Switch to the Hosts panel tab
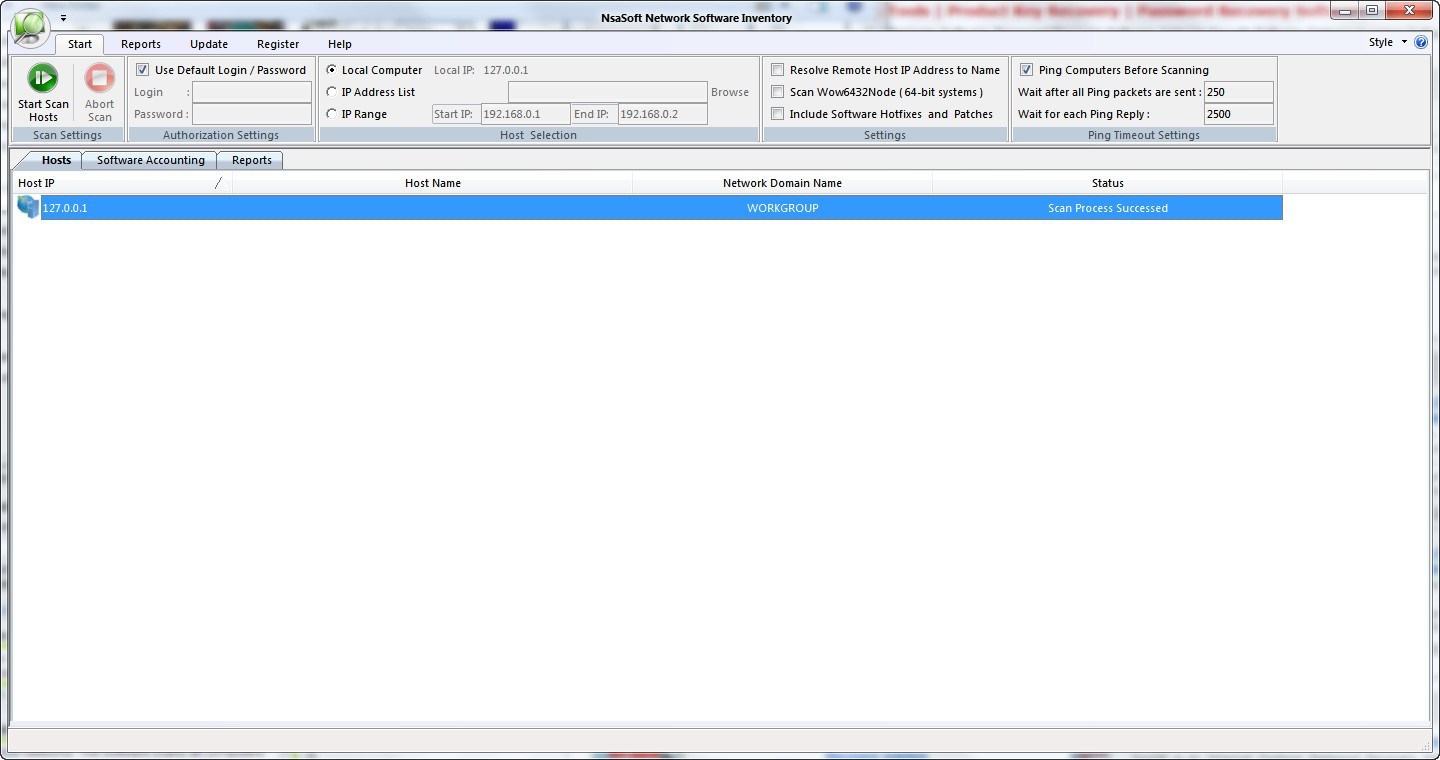 pos(56,160)
